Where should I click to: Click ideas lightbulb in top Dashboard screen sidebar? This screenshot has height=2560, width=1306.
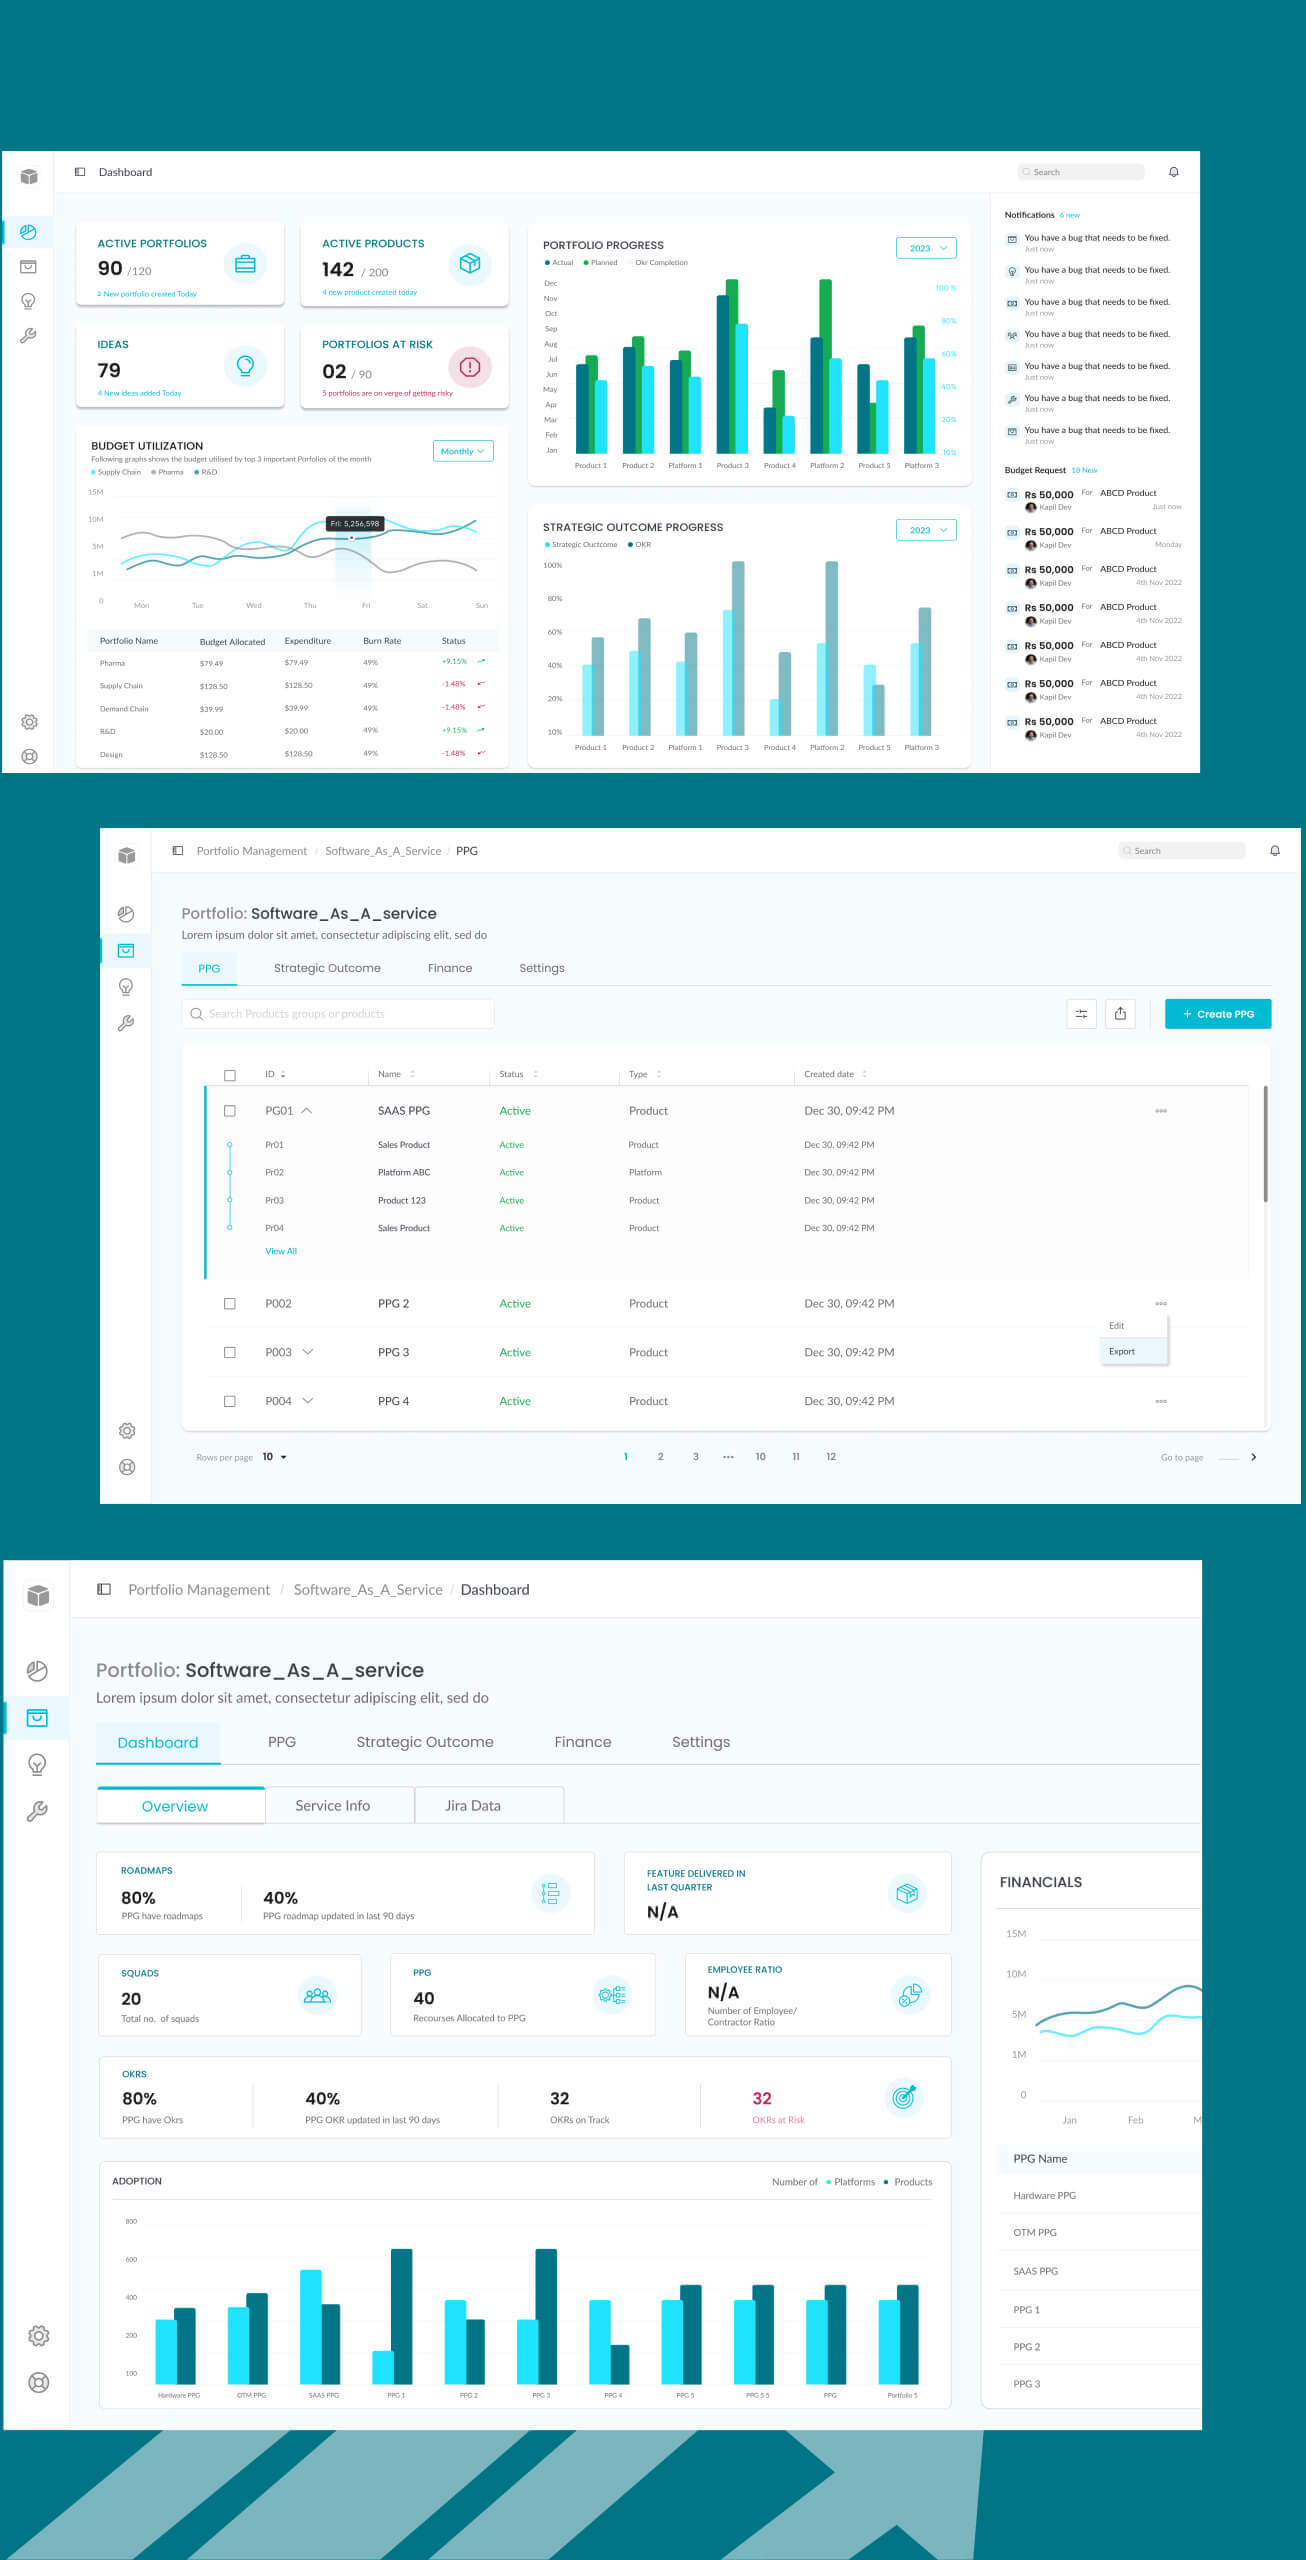click(x=29, y=301)
